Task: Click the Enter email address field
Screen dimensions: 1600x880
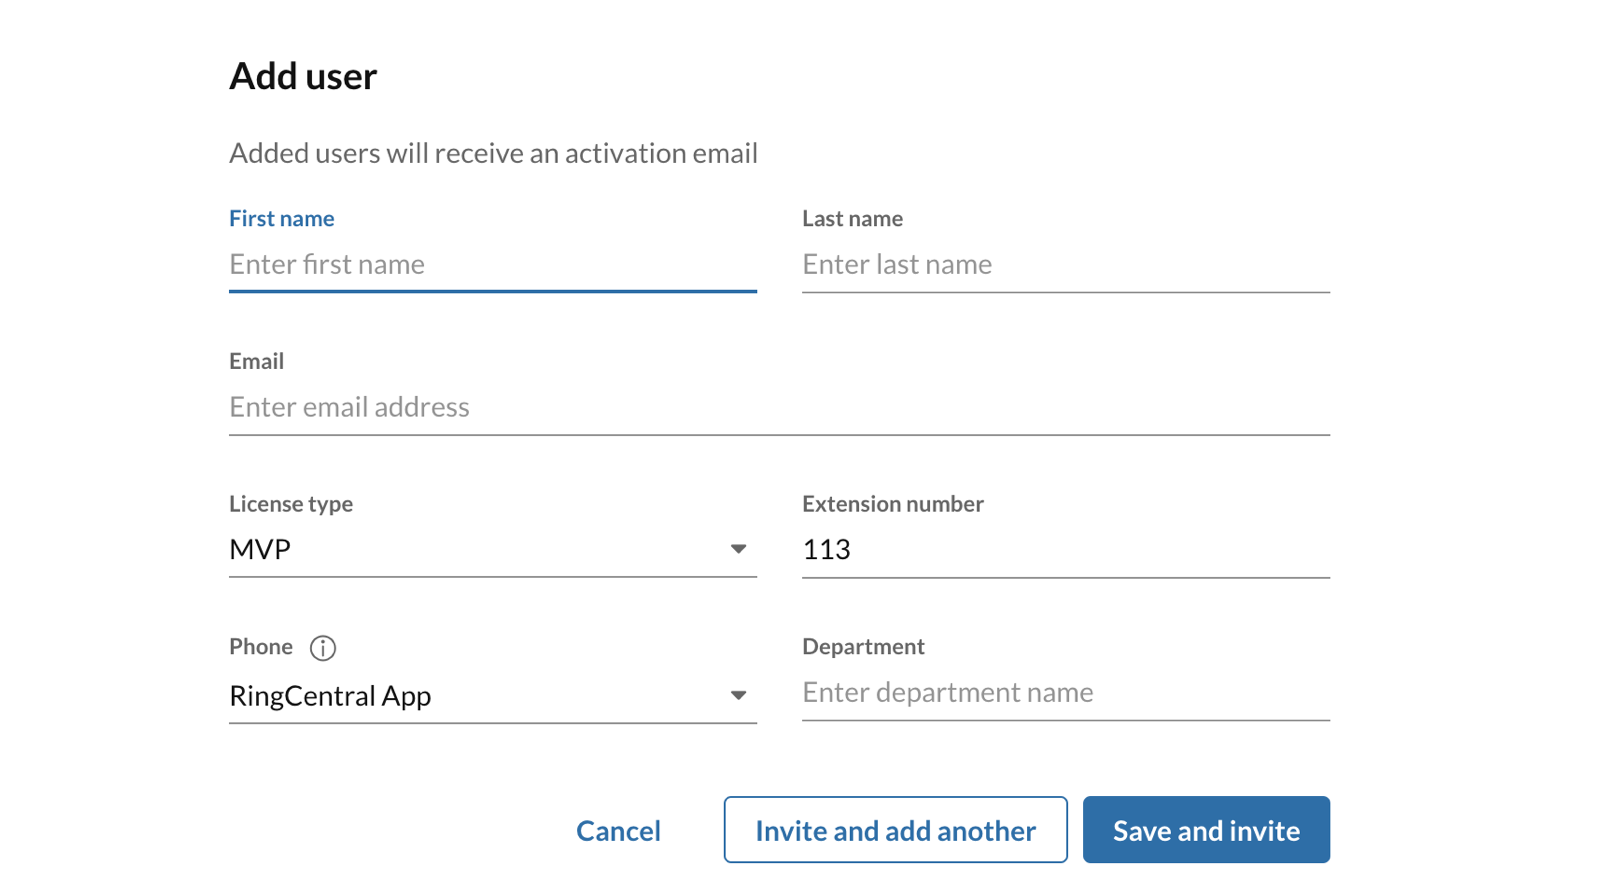Action: click(x=778, y=407)
